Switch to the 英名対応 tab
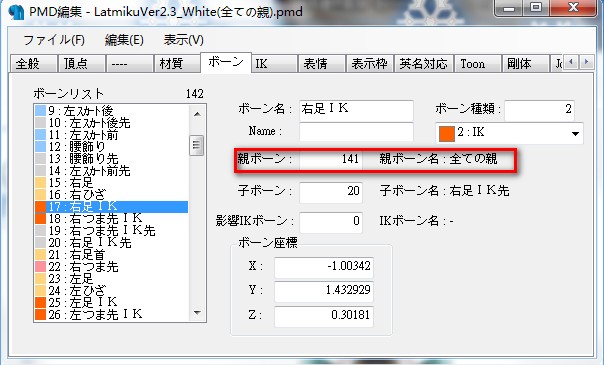Screen dimensions: 604x365 point(424,64)
